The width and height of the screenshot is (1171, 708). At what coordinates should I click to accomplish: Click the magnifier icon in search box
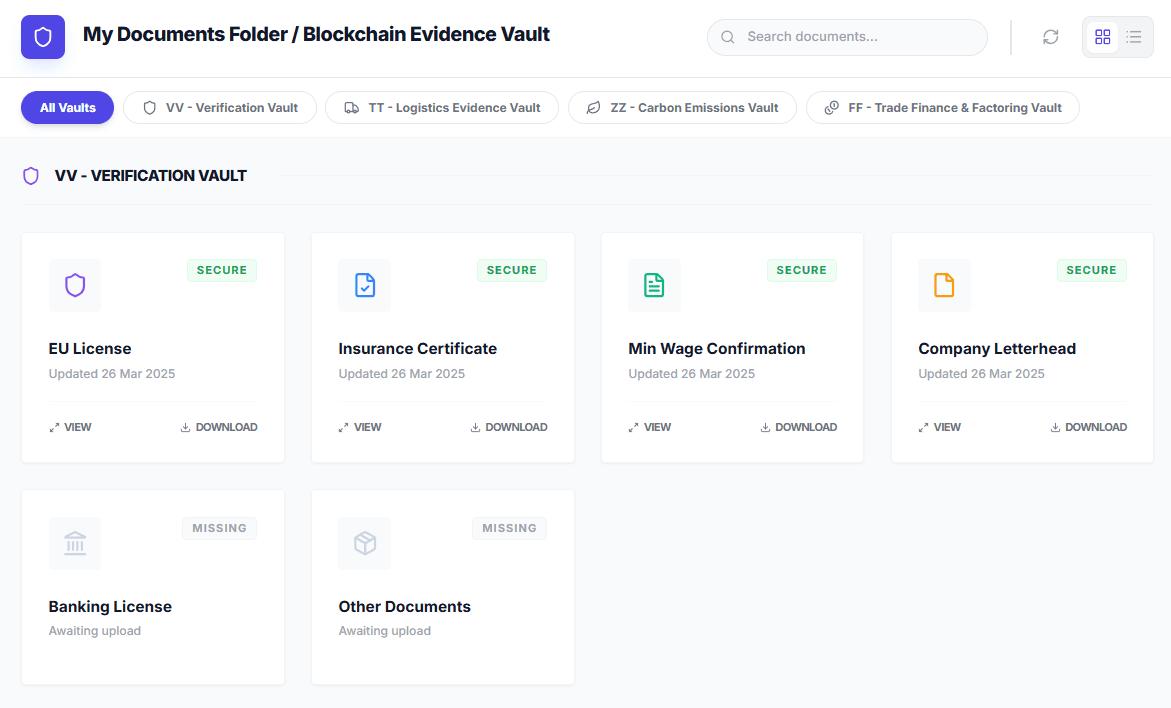click(x=727, y=37)
